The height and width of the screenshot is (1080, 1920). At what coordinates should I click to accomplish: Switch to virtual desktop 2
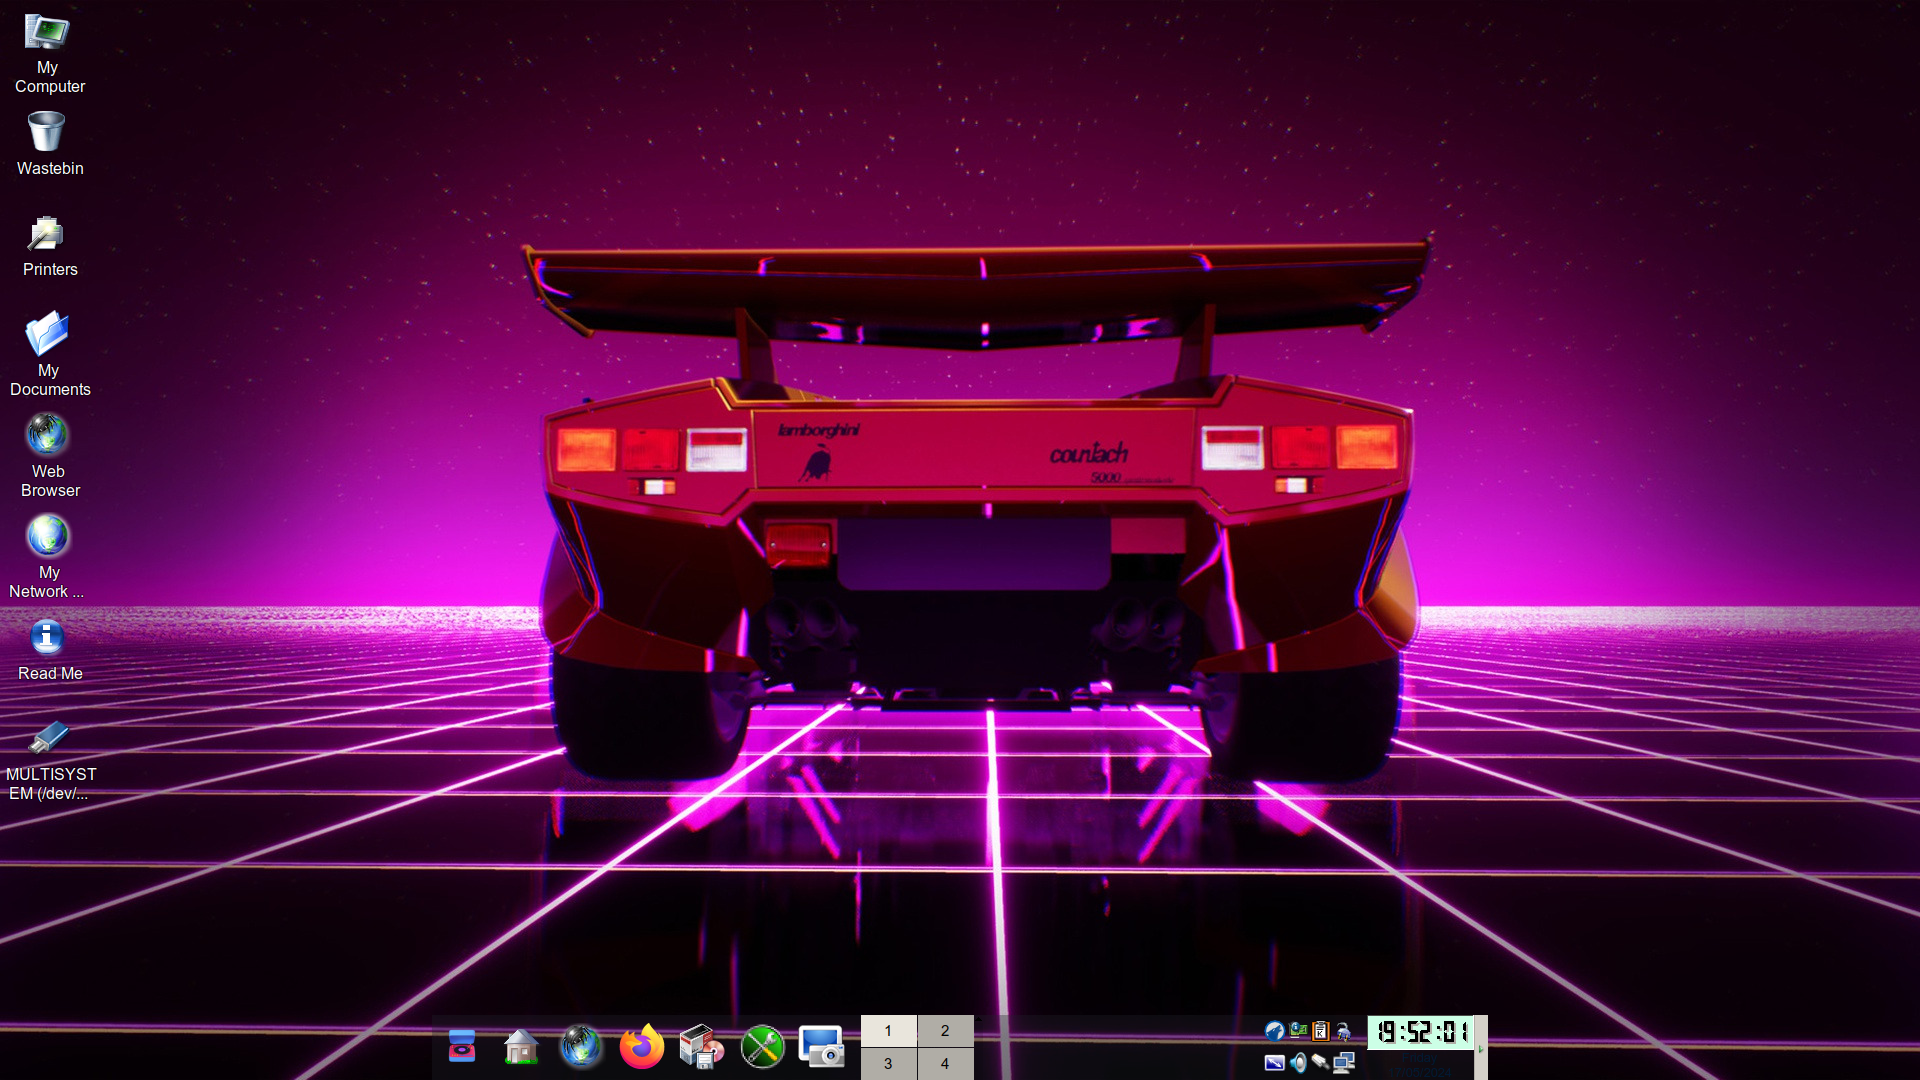click(945, 1031)
